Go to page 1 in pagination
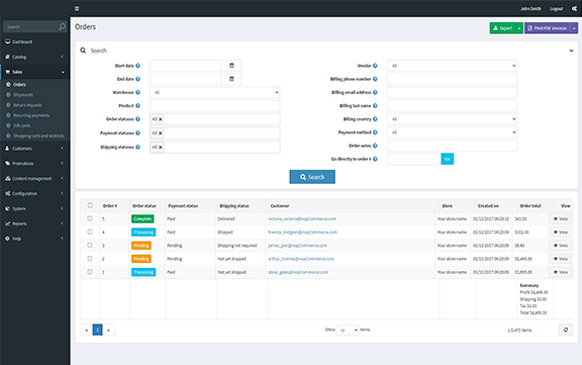The width and height of the screenshot is (582, 365). 98,330
